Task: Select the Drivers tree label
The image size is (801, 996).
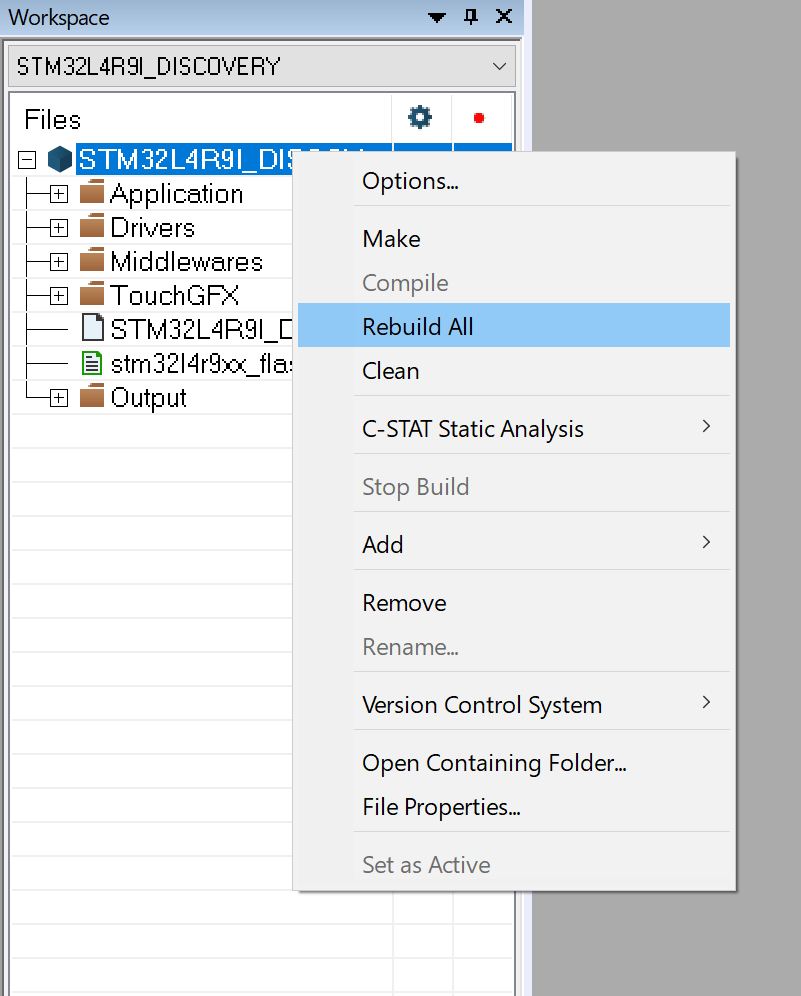Action: pos(152,227)
